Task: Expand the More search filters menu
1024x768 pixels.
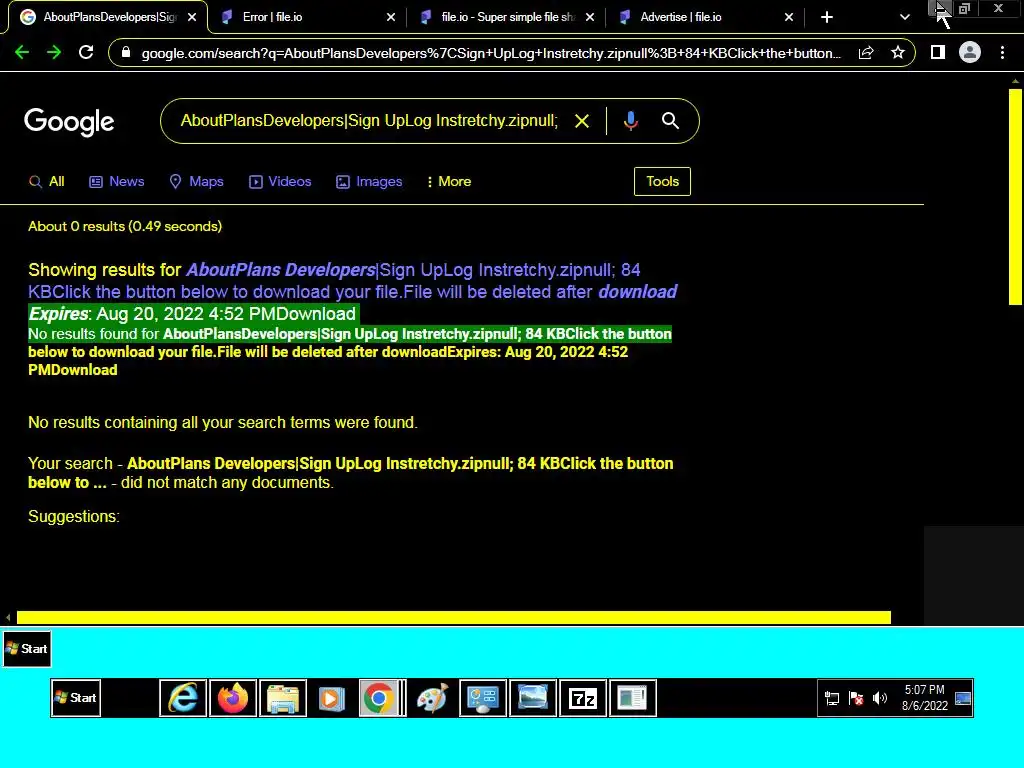Action: coord(449,182)
